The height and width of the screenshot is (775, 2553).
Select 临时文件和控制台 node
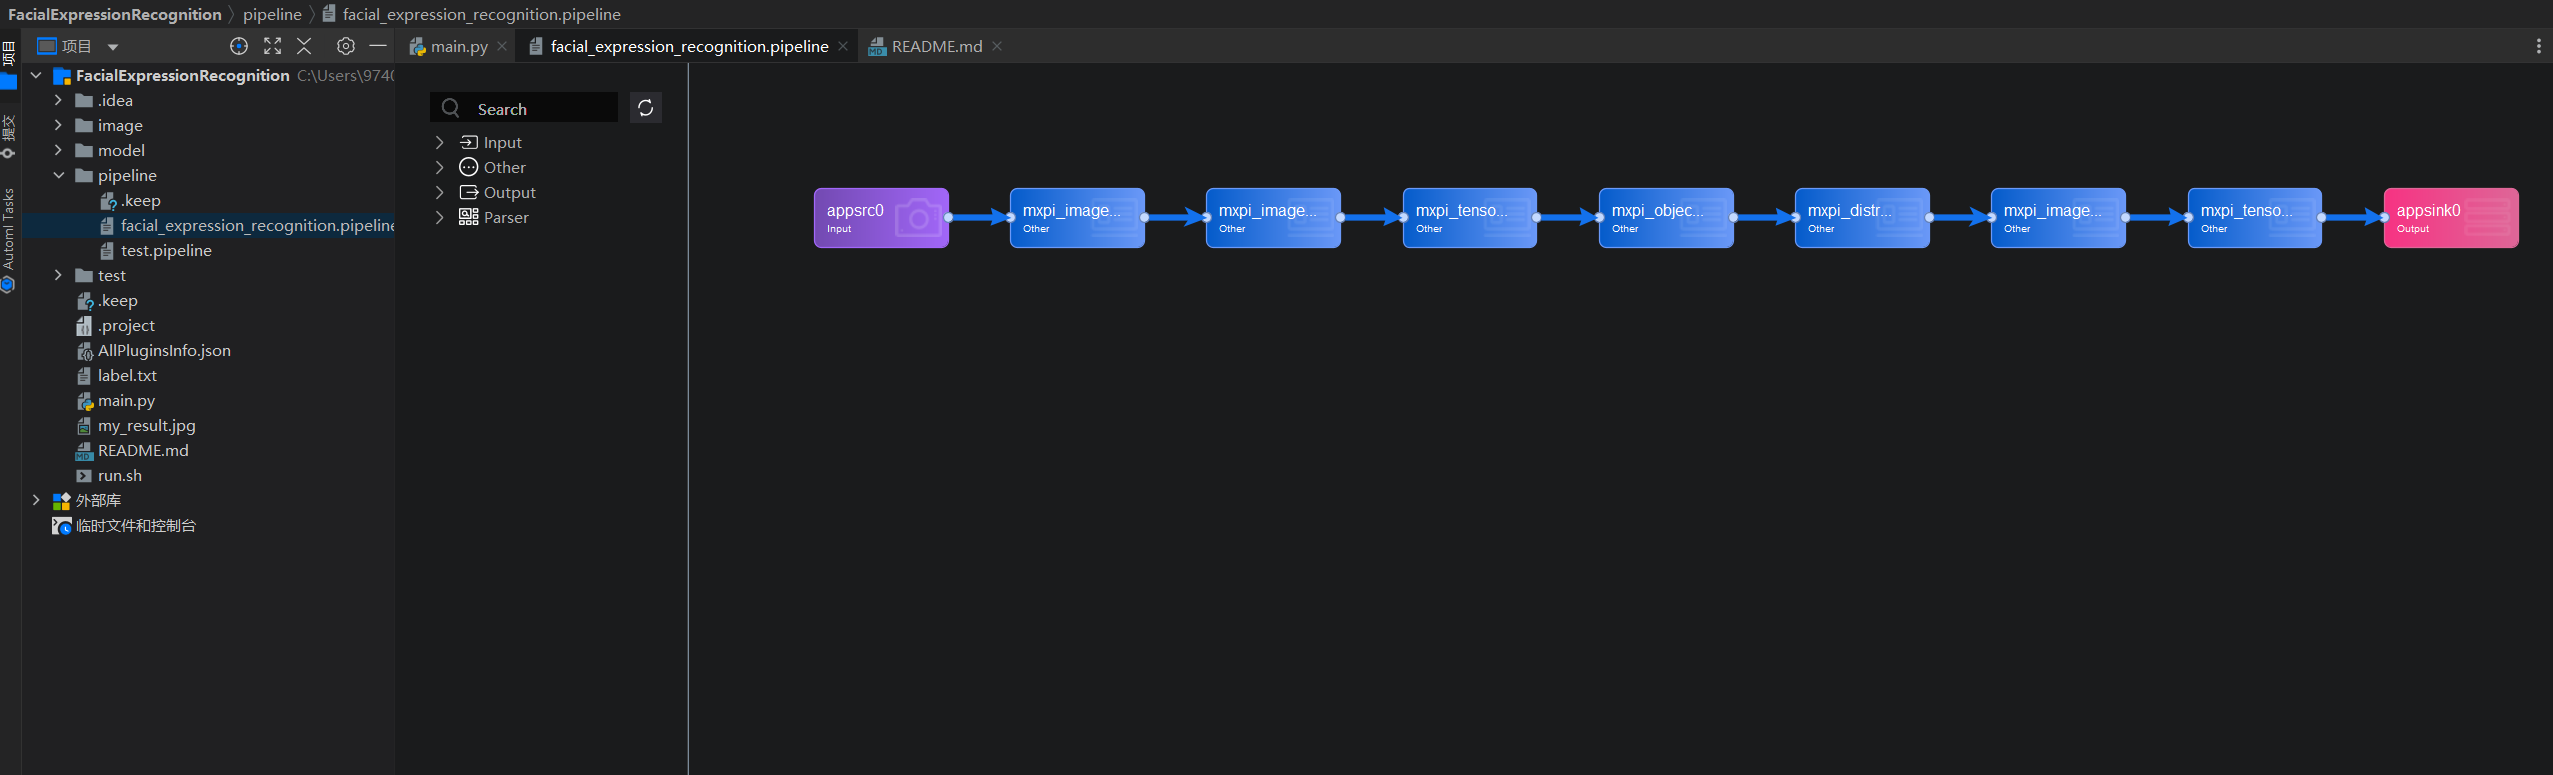135,525
